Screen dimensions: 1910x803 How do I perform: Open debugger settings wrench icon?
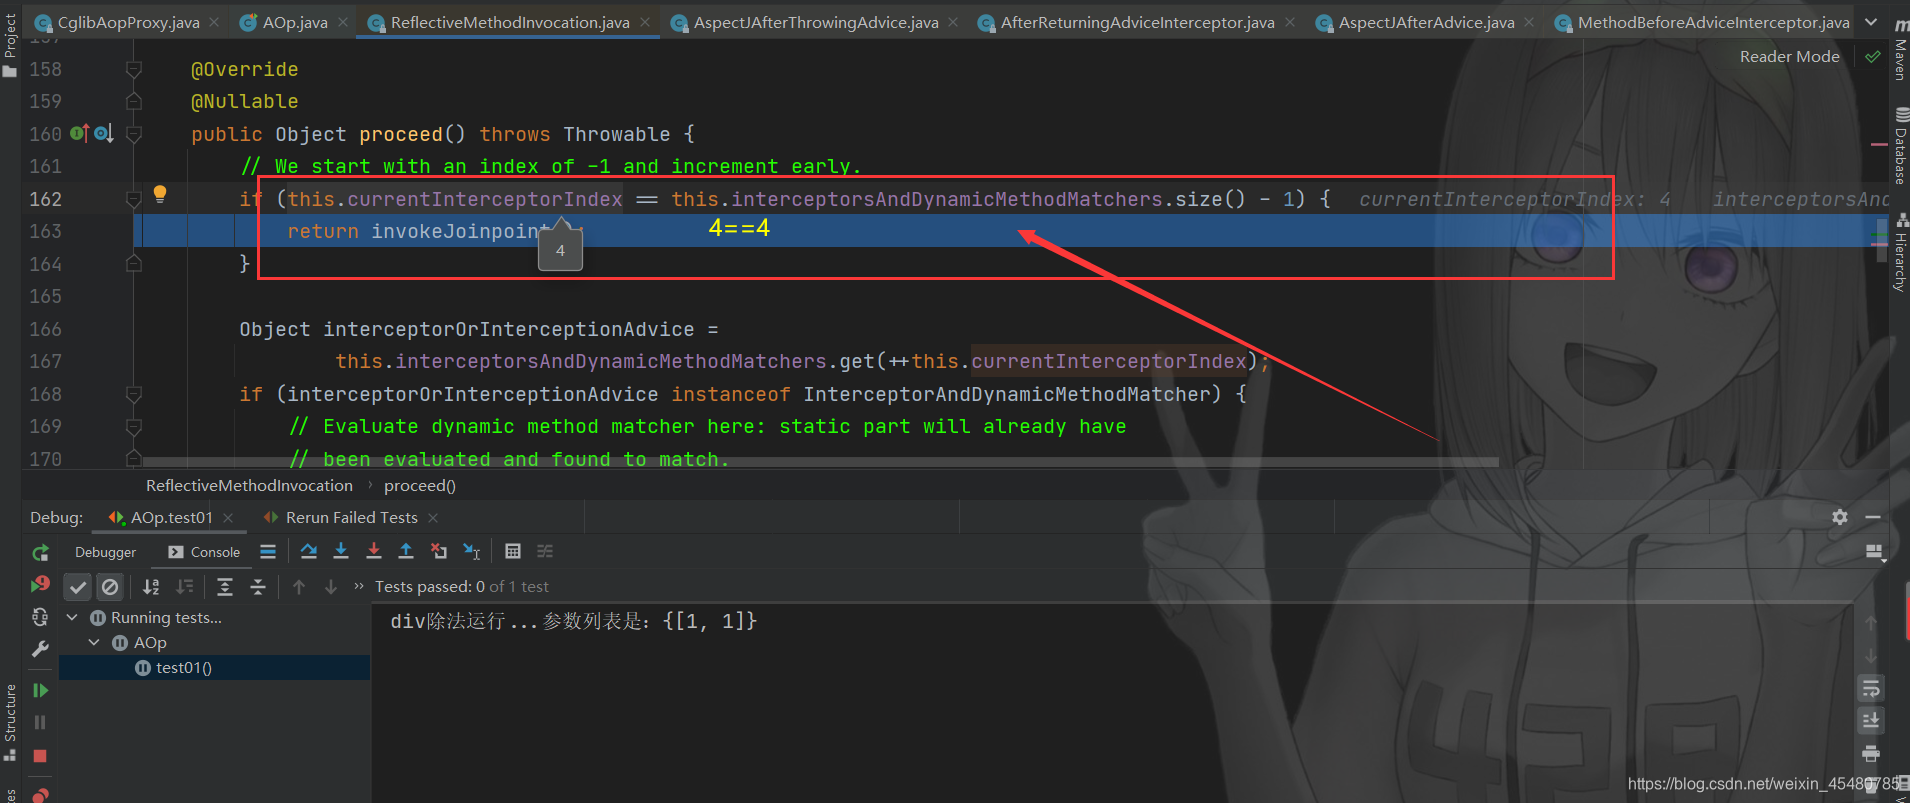pyautogui.click(x=40, y=649)
